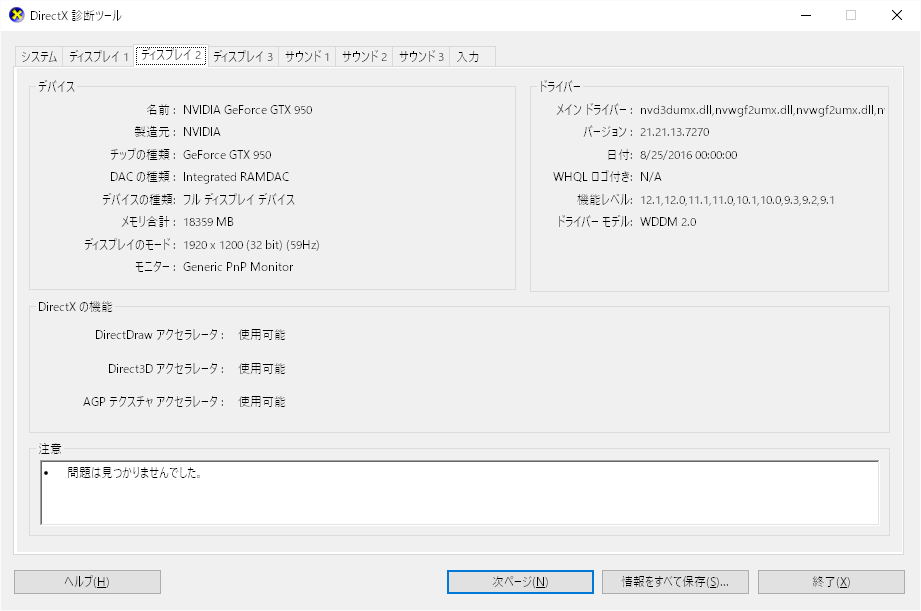The height and width of the screenshot is (611, 921).
Task: Save all info with 情報をすべて保存(S)... button
Action: click(675, 582)
